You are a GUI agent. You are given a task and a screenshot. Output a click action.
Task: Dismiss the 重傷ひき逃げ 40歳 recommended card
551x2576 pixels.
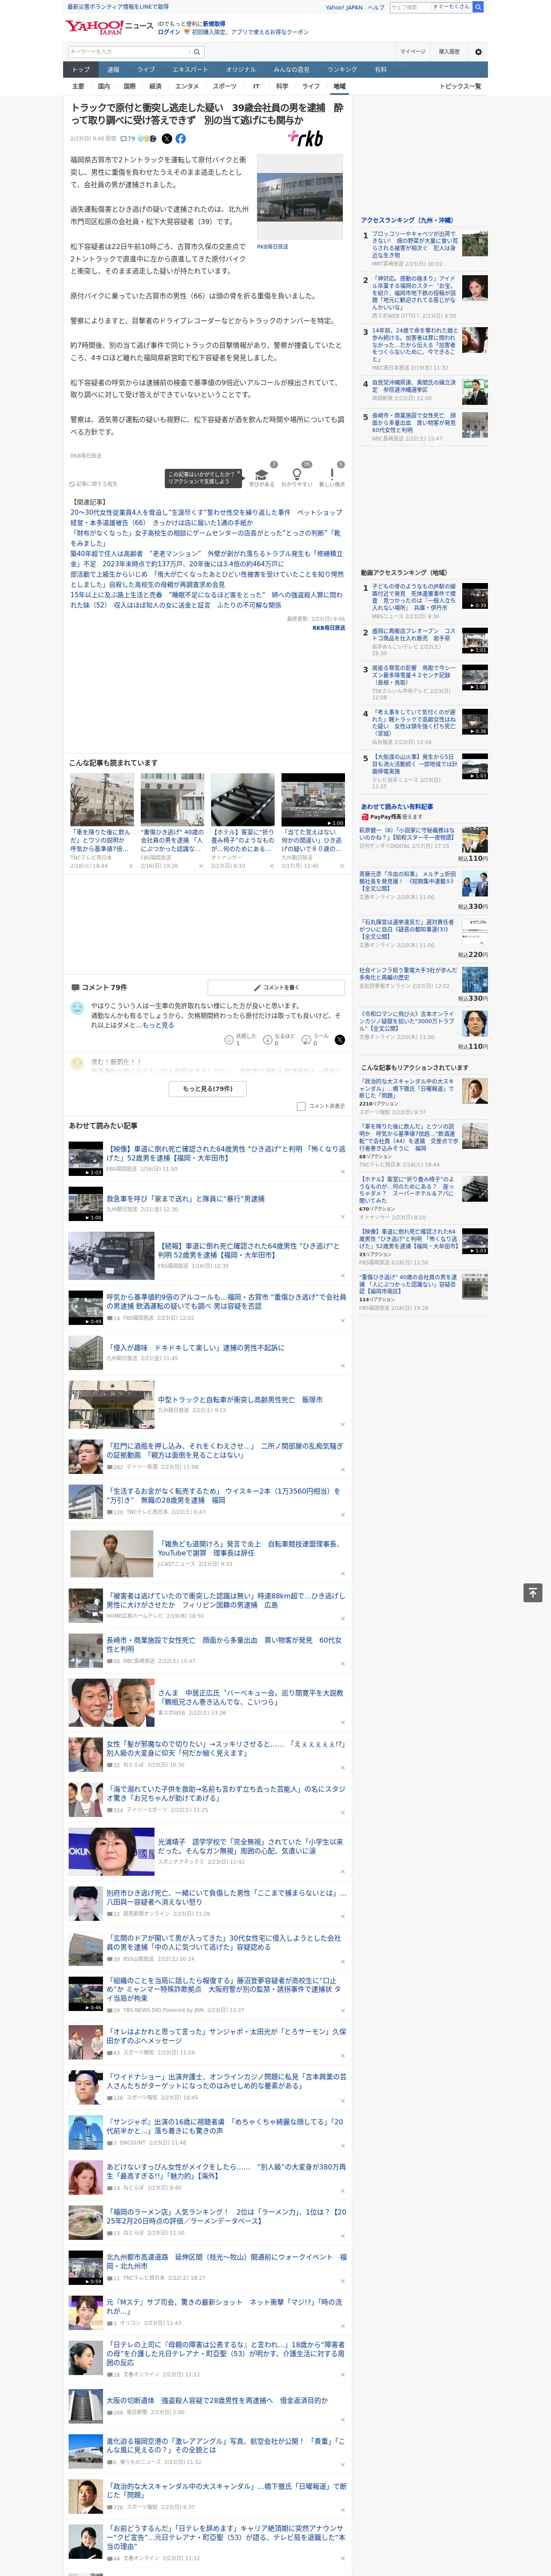201,866
